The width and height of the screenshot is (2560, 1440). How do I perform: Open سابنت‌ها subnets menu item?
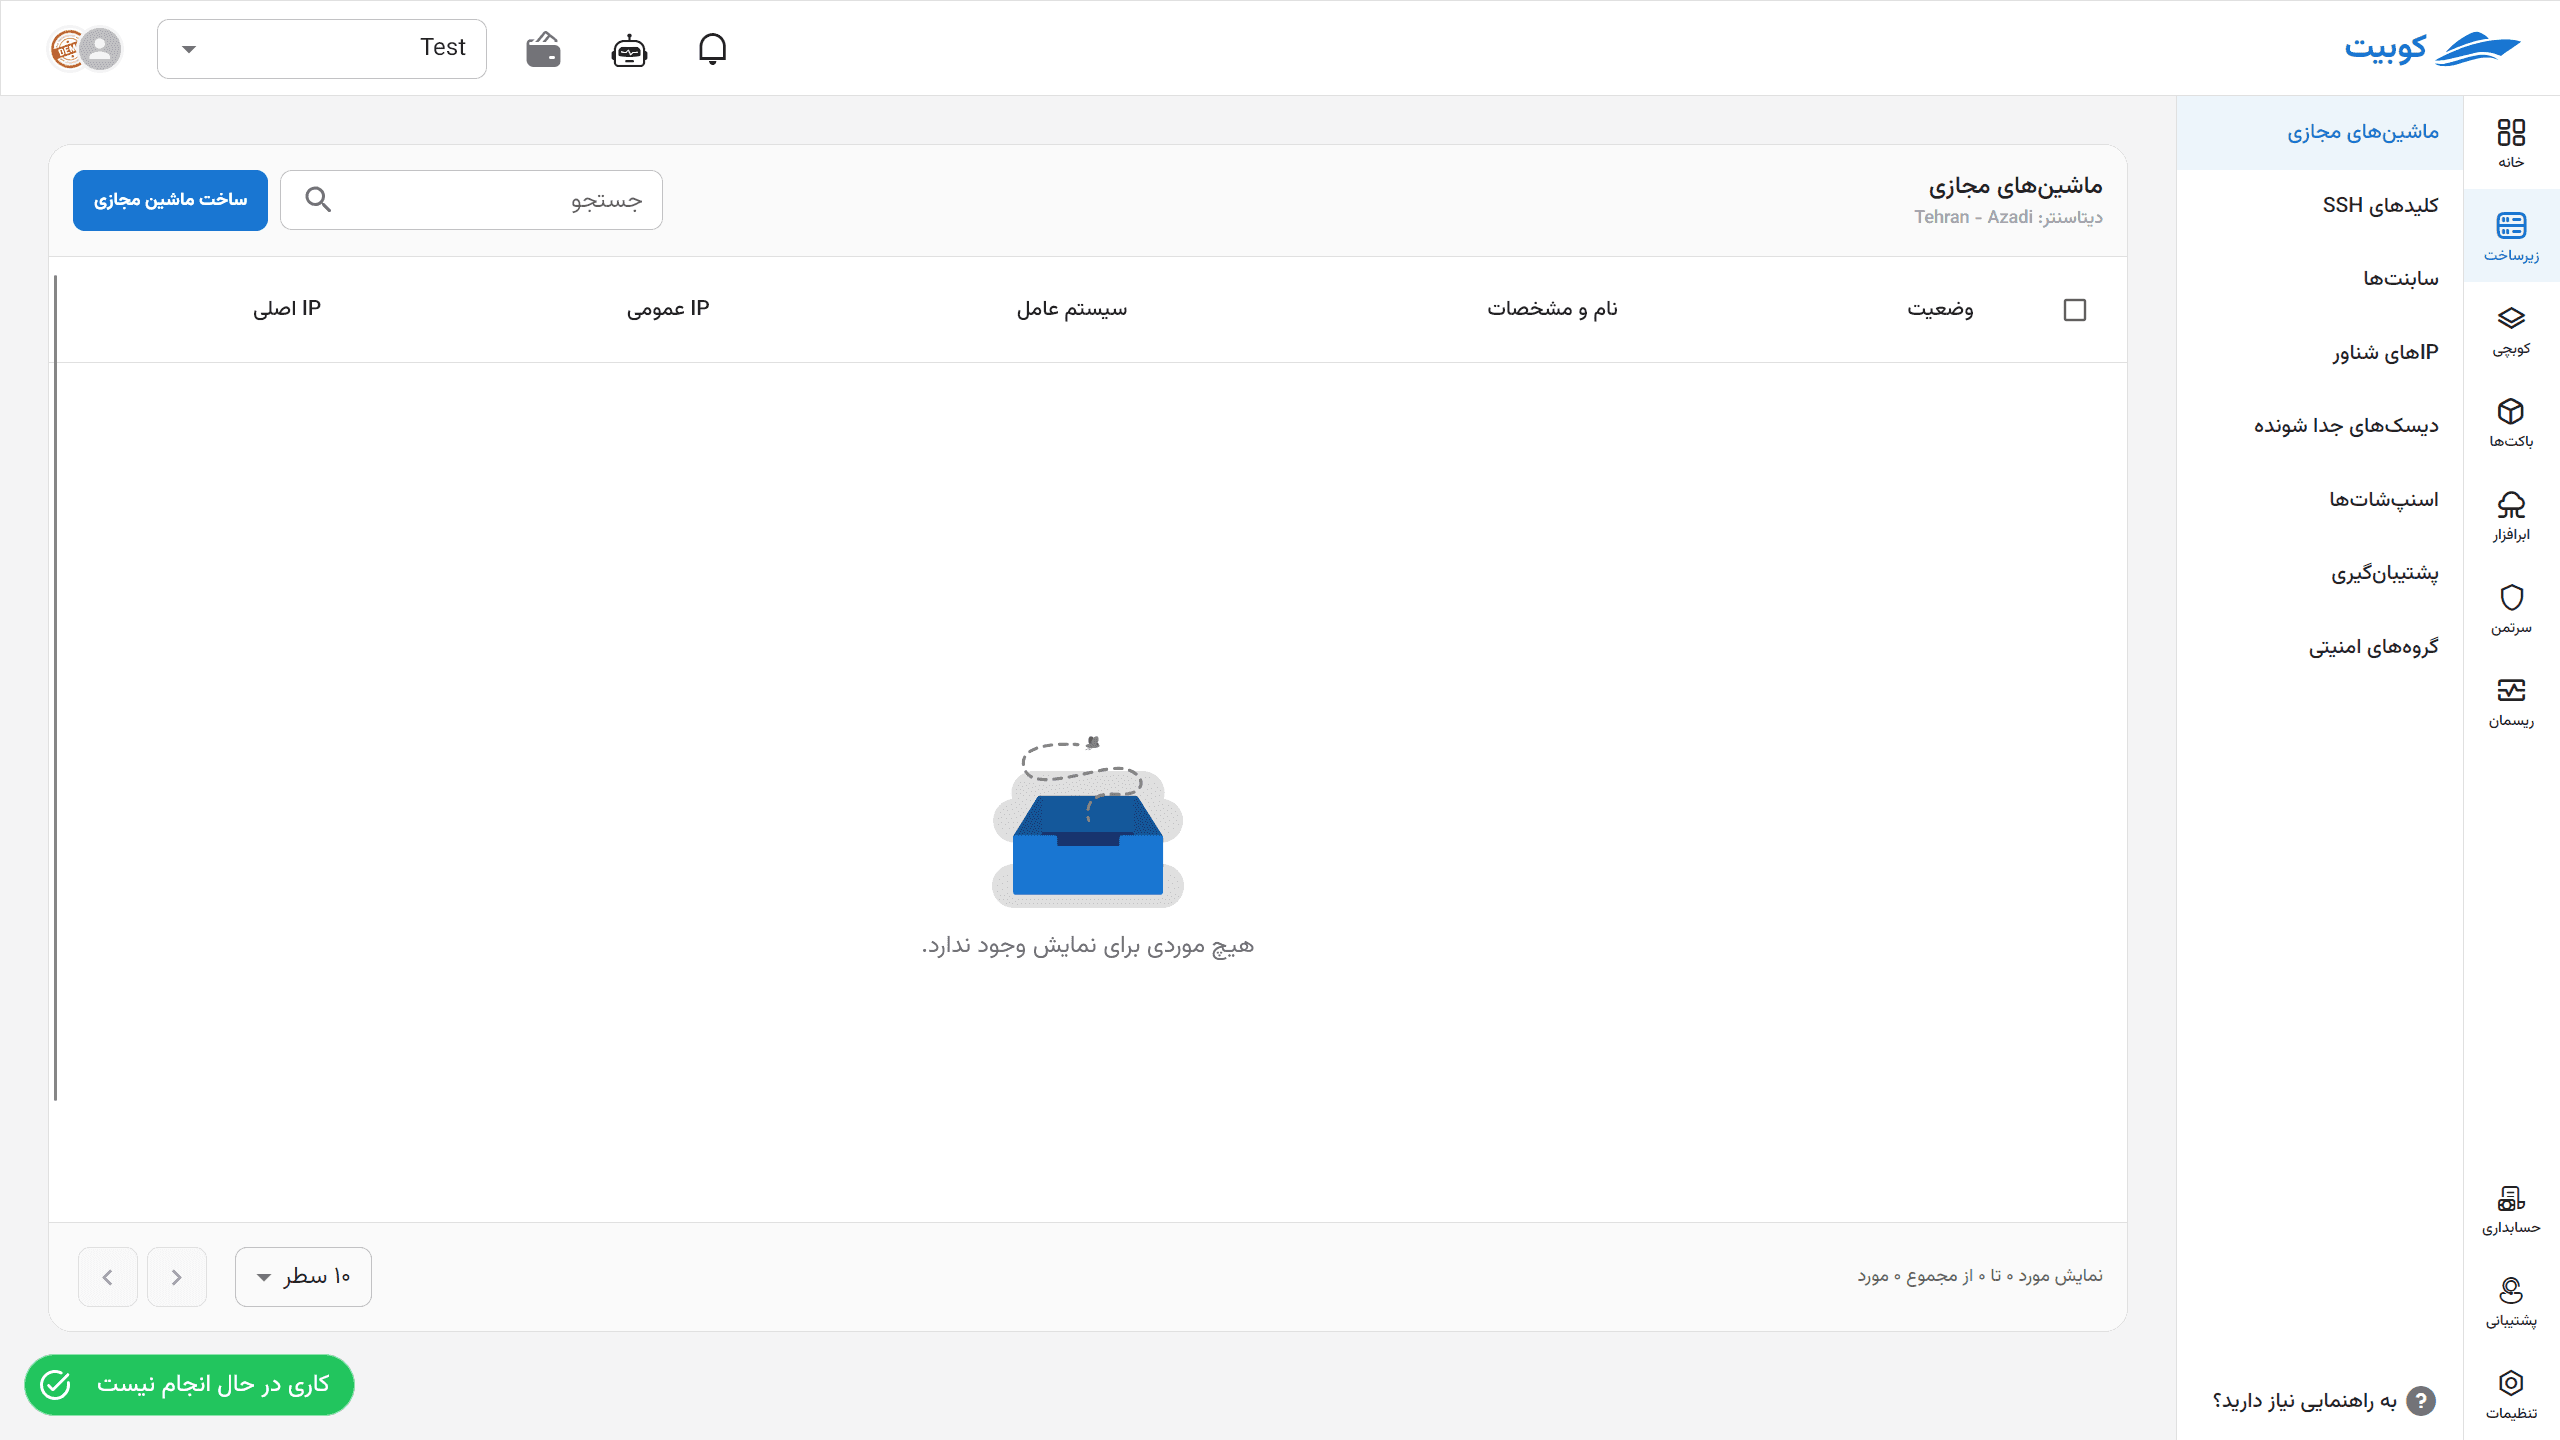coord(2320,279)
